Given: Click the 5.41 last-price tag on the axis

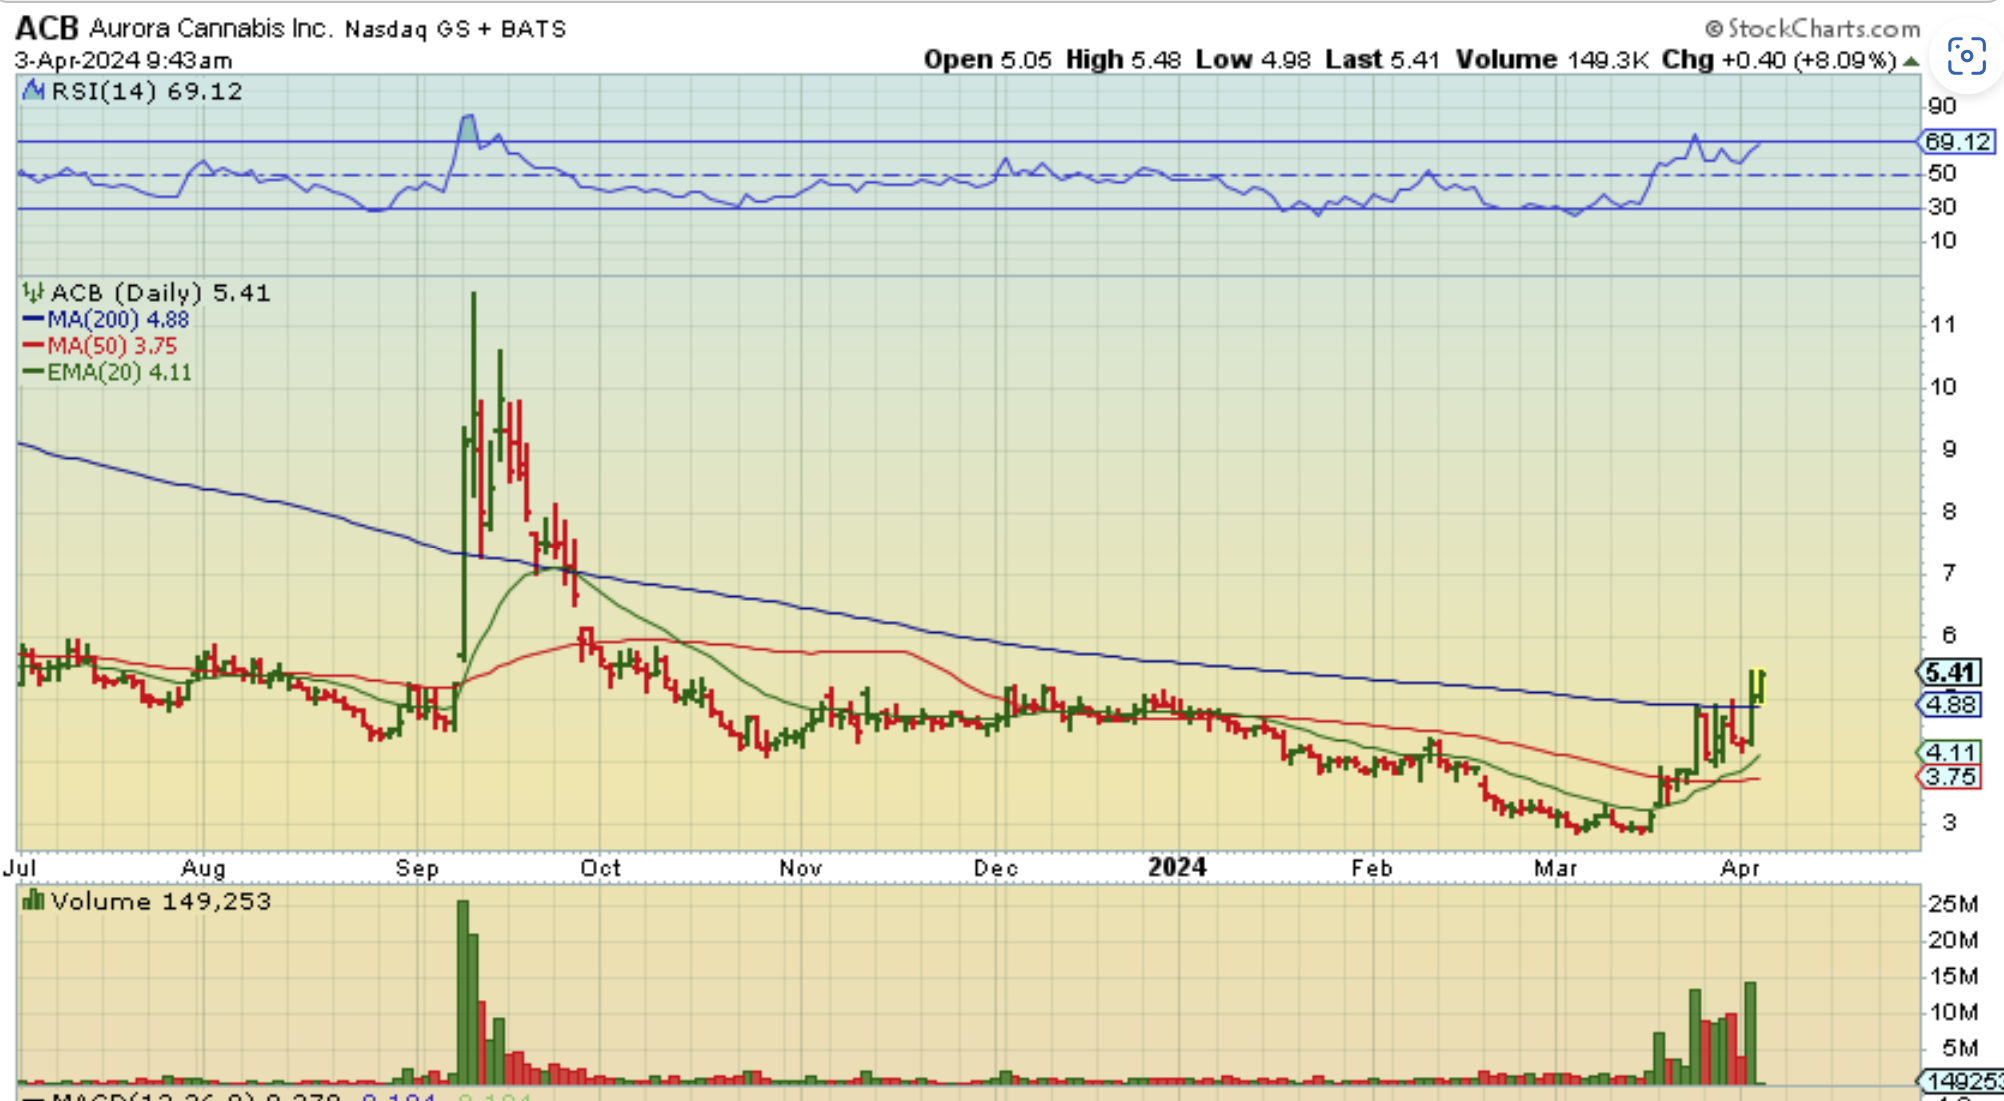Looking at the screenshot, I should (1949, 672).
